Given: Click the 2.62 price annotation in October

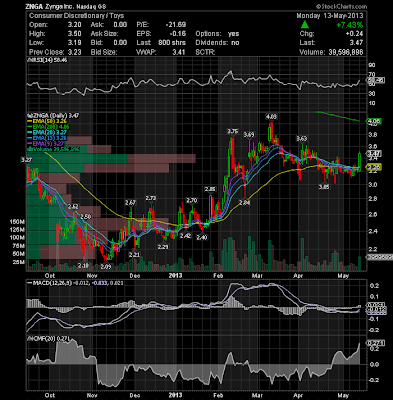Looking at the screenshot, I should coord(73,207).
